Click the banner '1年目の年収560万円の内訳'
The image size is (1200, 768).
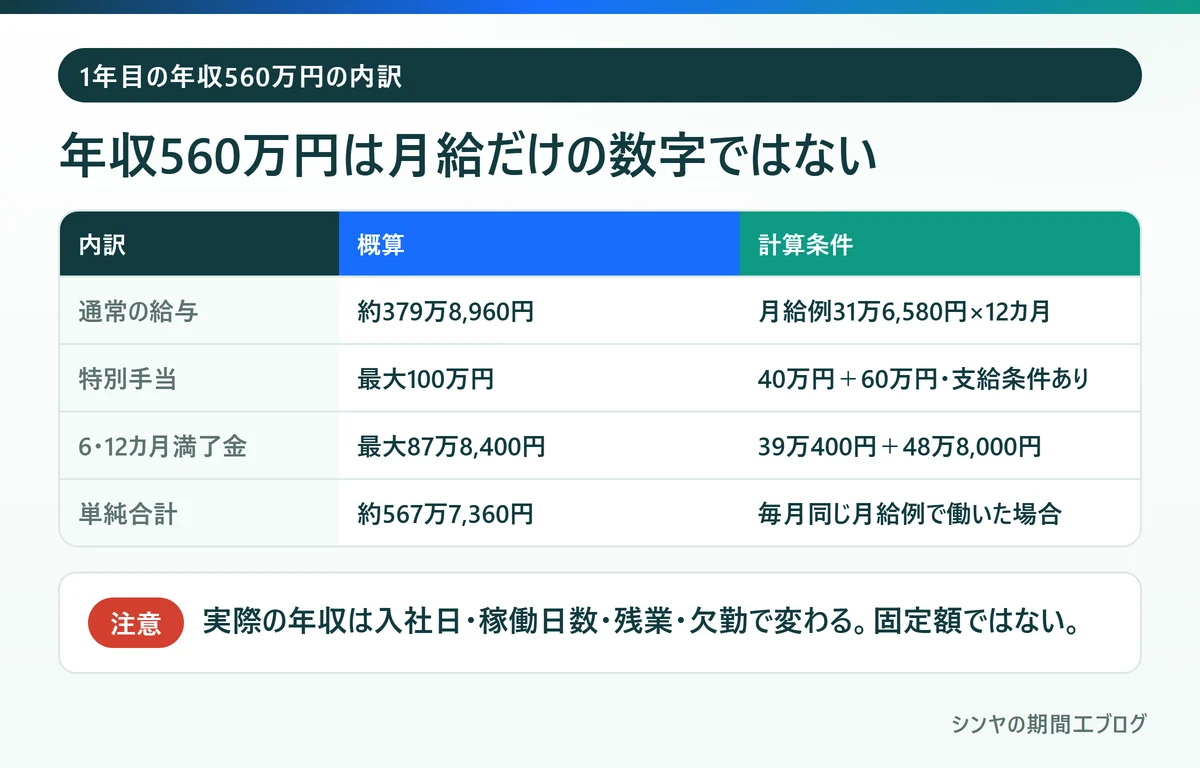[600, 76]
